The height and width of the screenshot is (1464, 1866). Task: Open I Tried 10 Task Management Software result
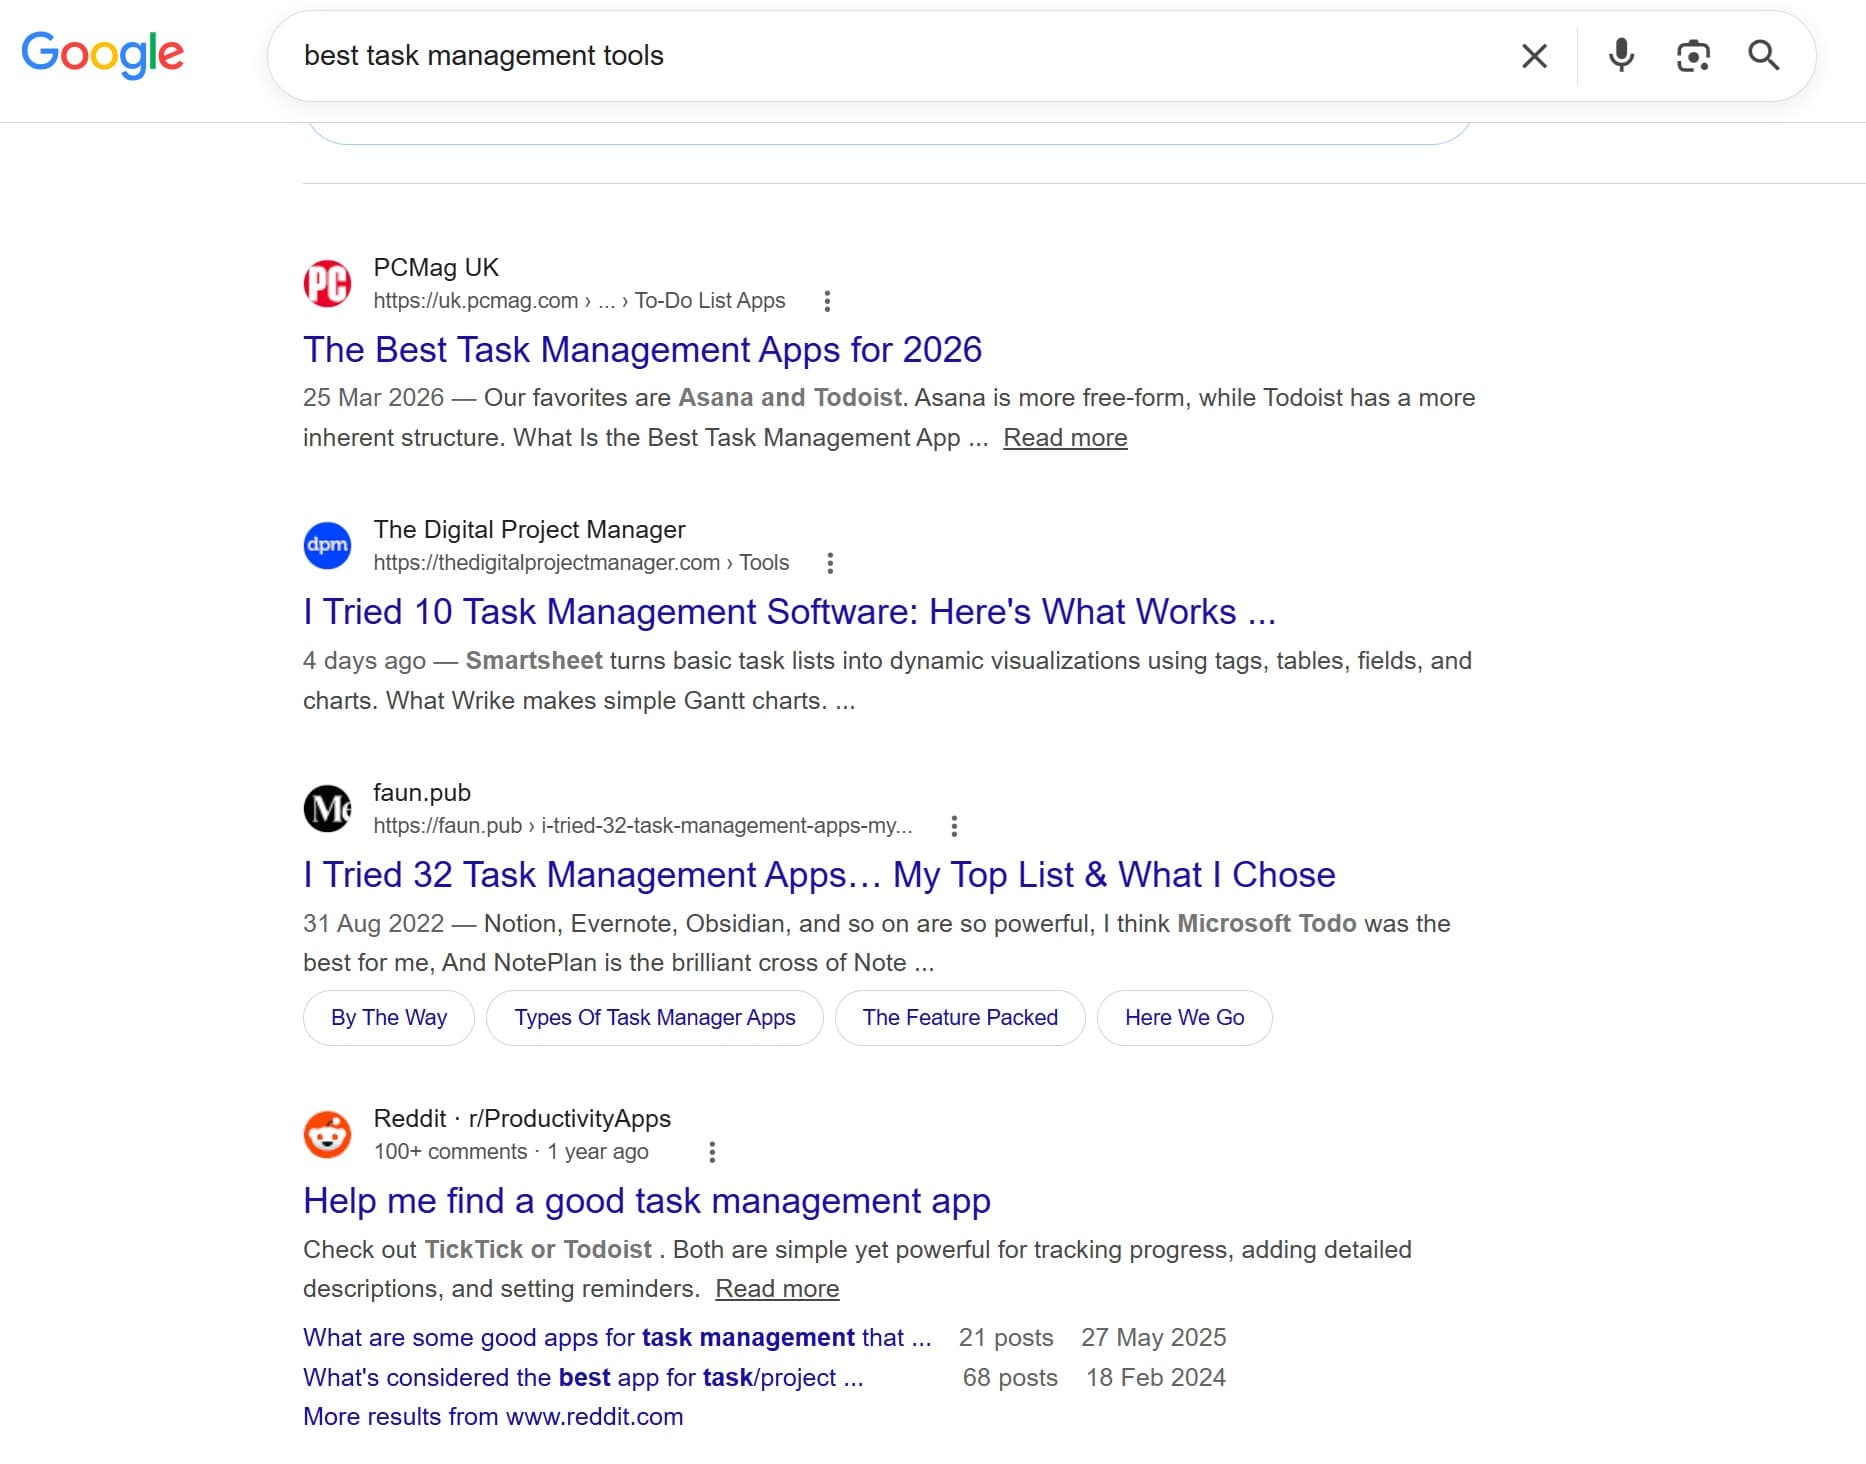pos(789,612)
